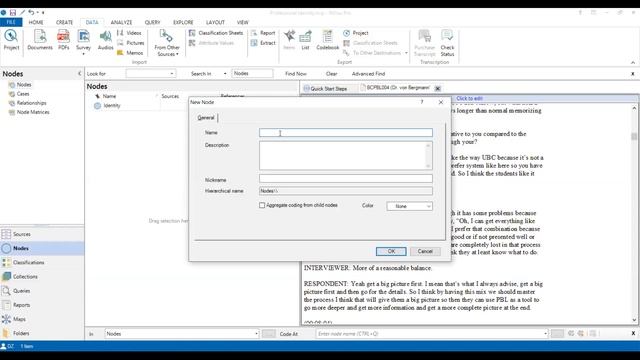The height and width of the screenshot is (360, 640).
Task: Choose Pictures import option
Action: tap(131, 43)
